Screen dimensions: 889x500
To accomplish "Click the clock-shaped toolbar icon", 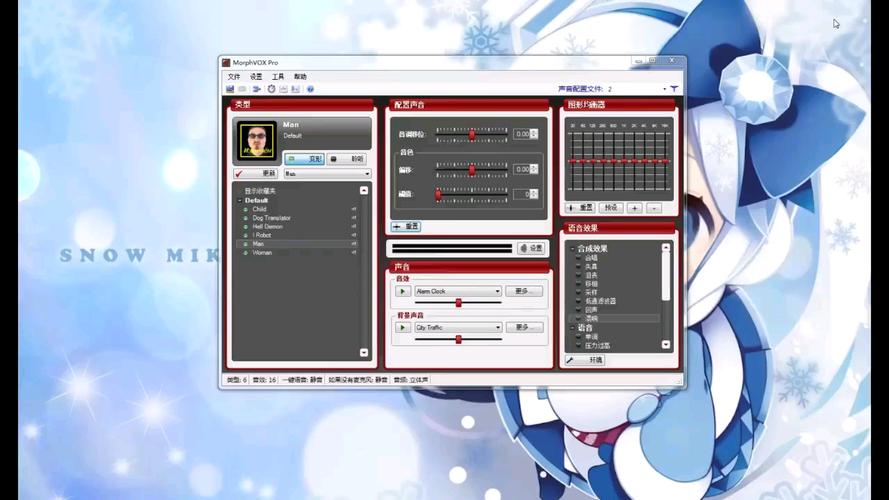I will point(272,89).
